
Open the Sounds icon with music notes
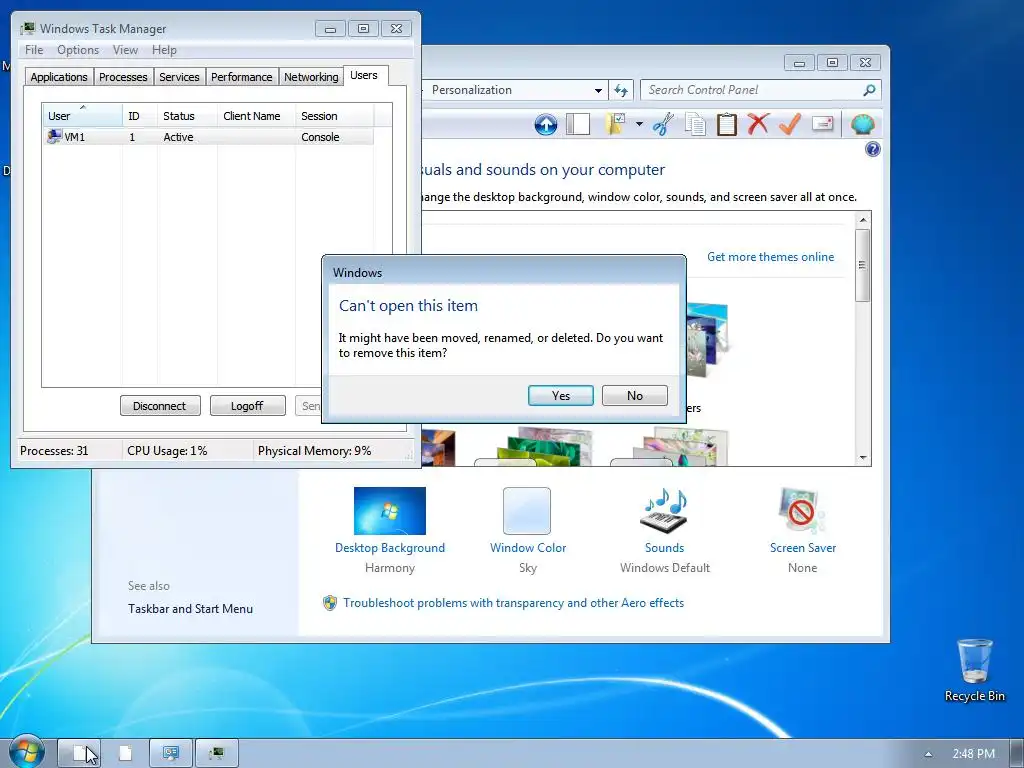(665, 510)
